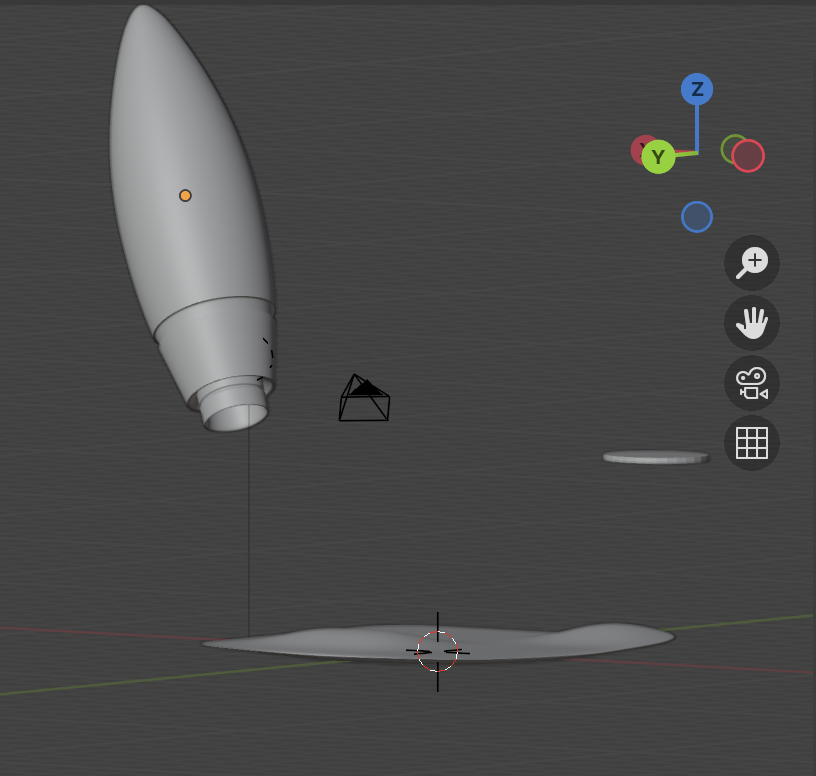
Task: Click the partially hidden red X axis handle
Action: pyautogui.click(x=640, y=148)
